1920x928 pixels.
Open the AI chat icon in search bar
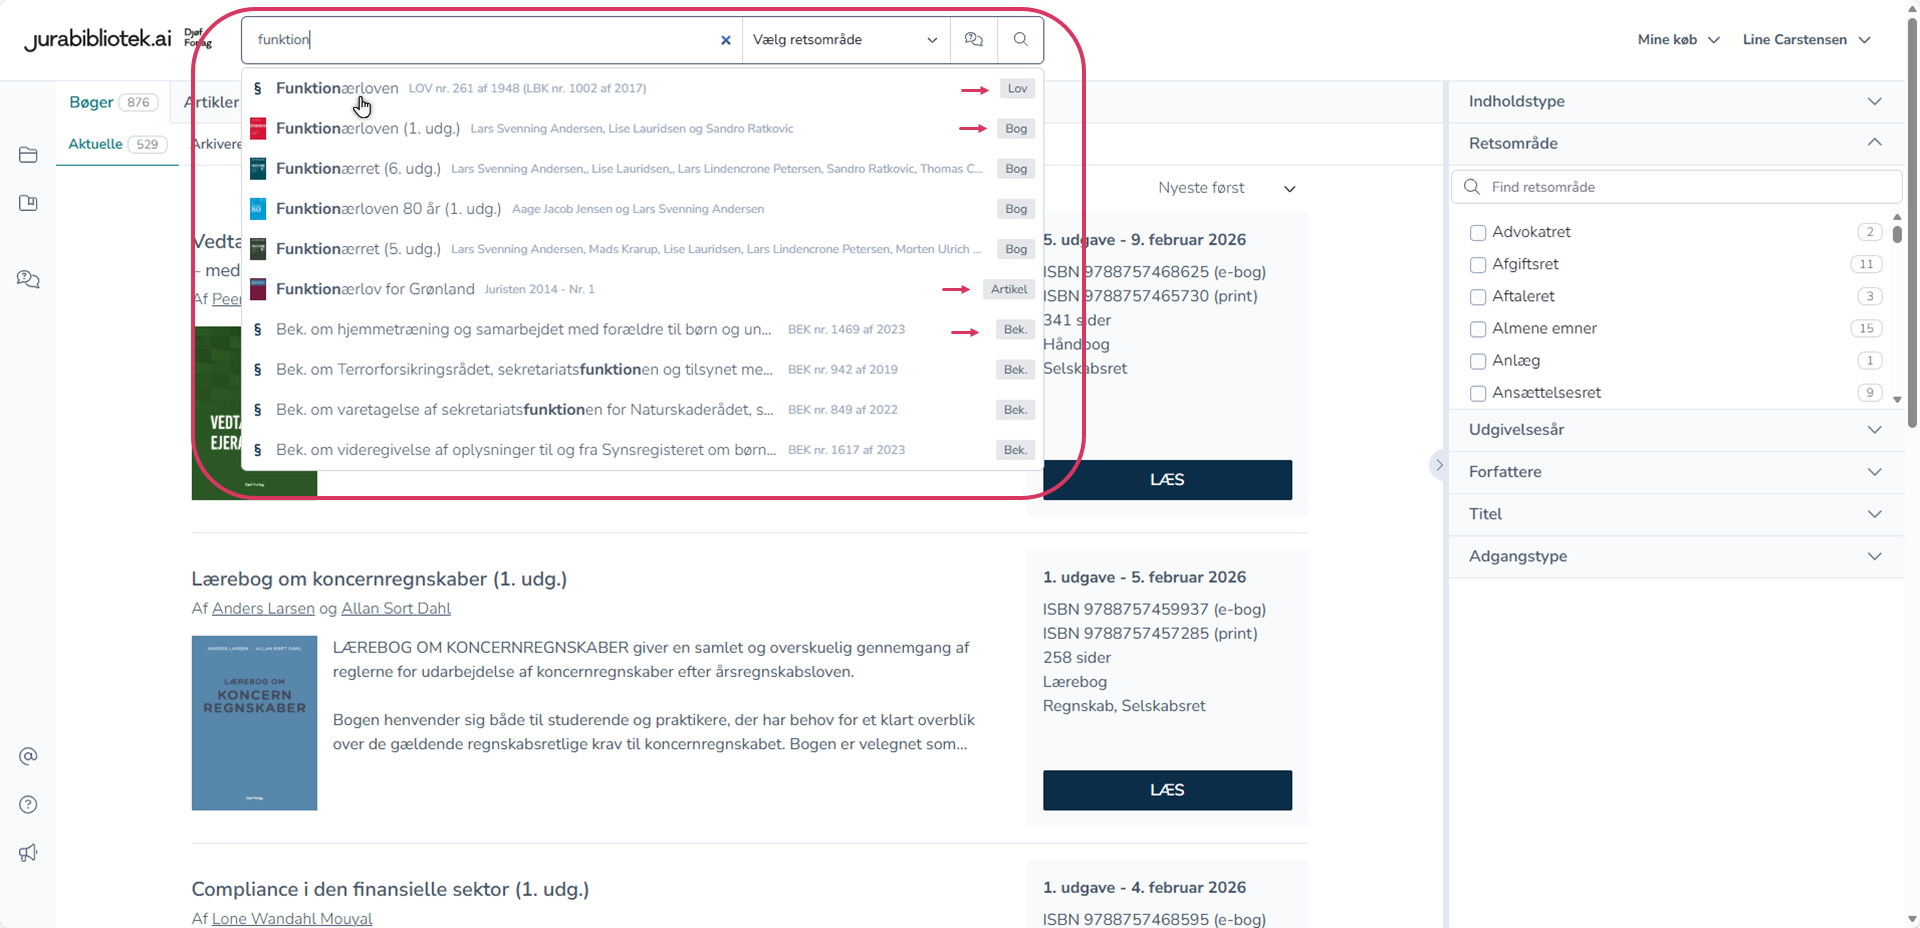click(973, 40)
